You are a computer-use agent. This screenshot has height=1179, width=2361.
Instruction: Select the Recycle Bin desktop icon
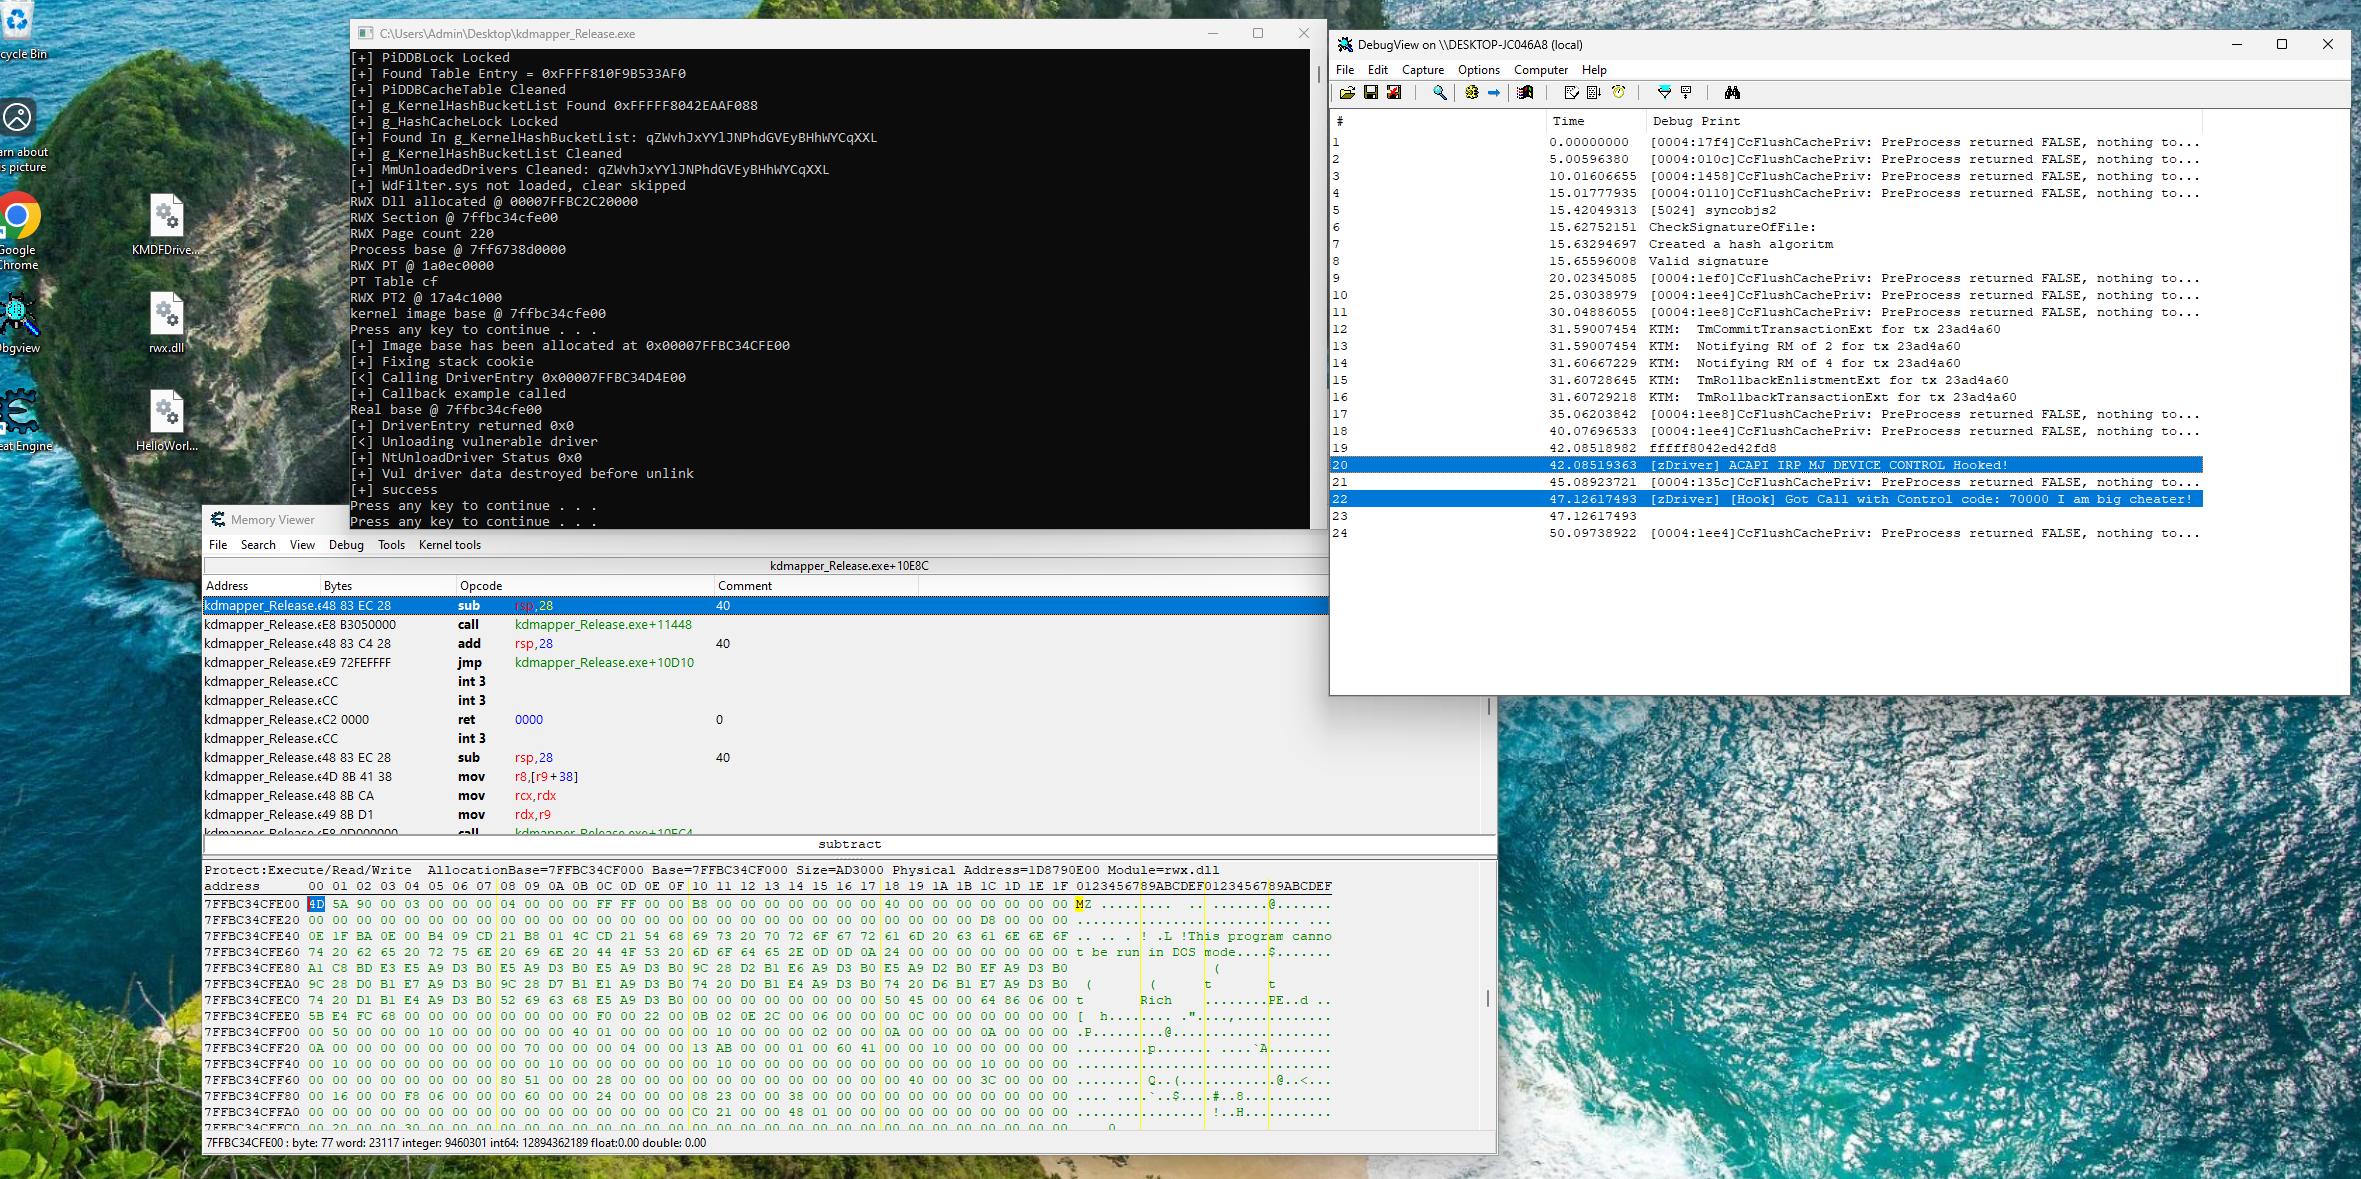click(20, 31)
